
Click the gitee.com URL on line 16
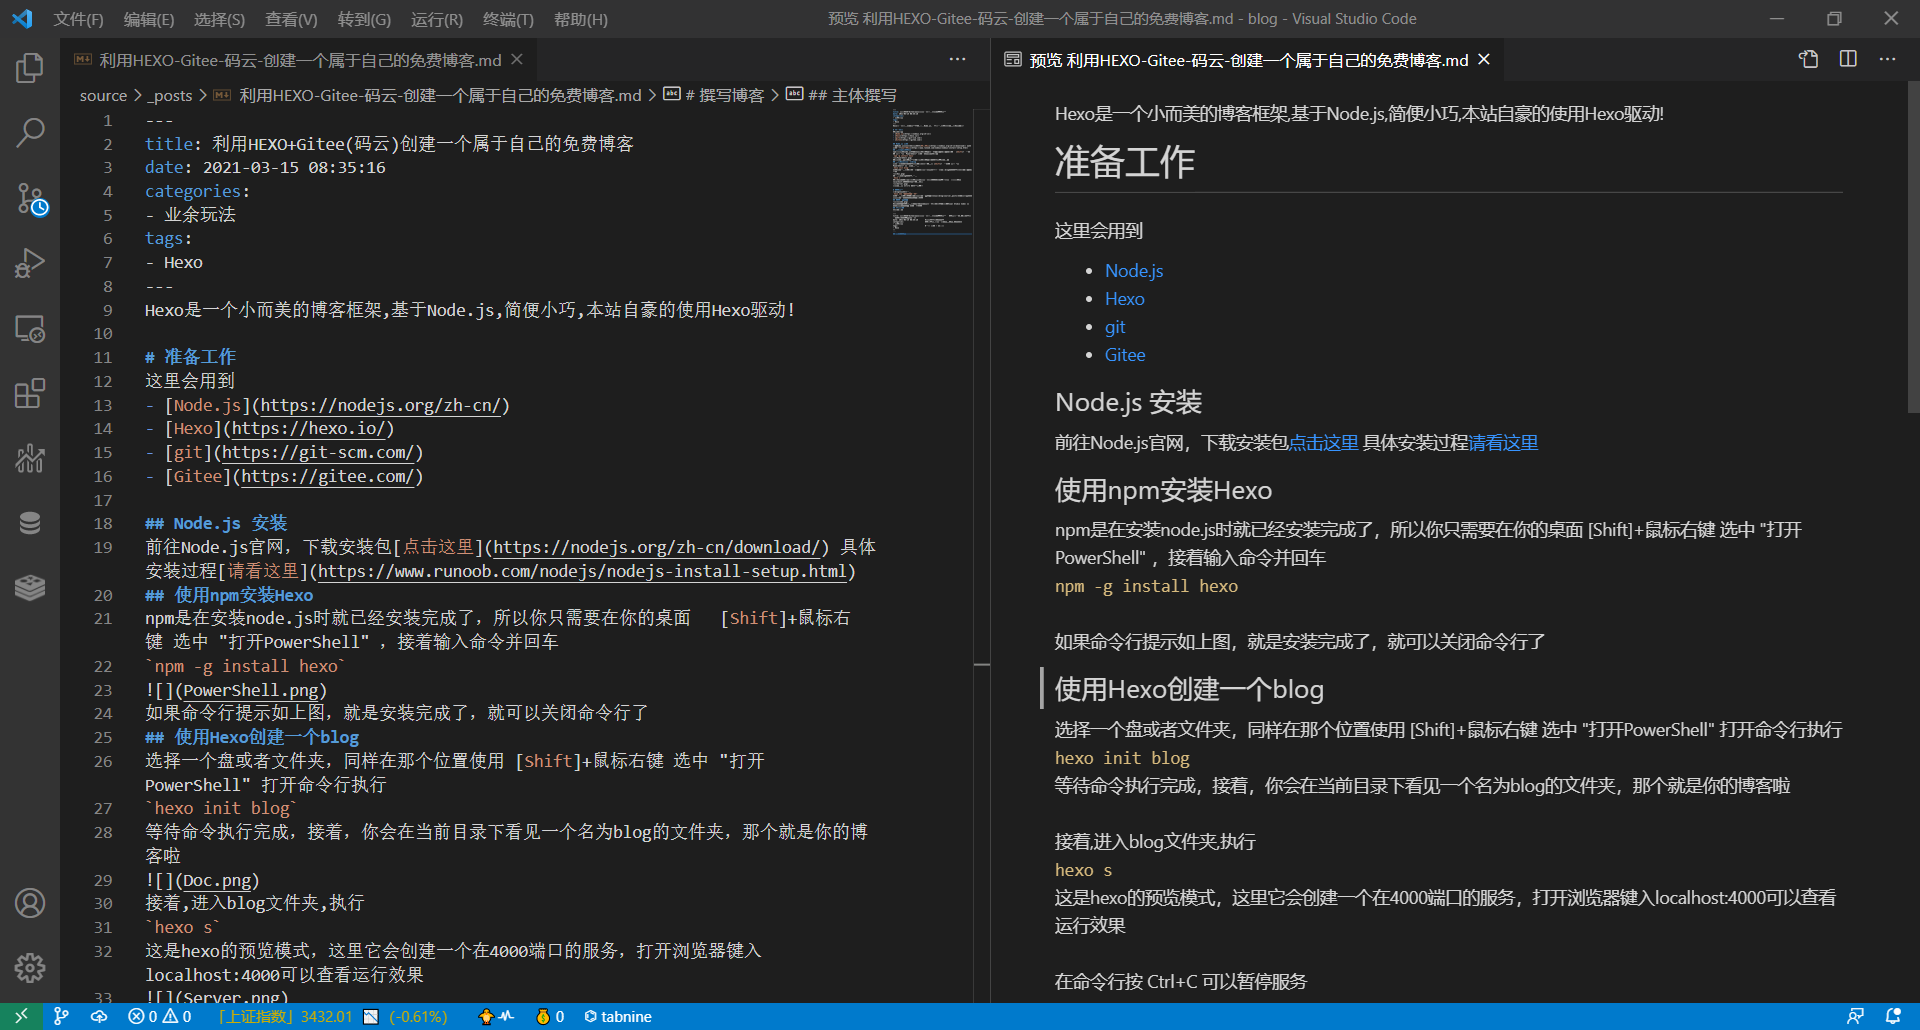(x=328, y=476)
